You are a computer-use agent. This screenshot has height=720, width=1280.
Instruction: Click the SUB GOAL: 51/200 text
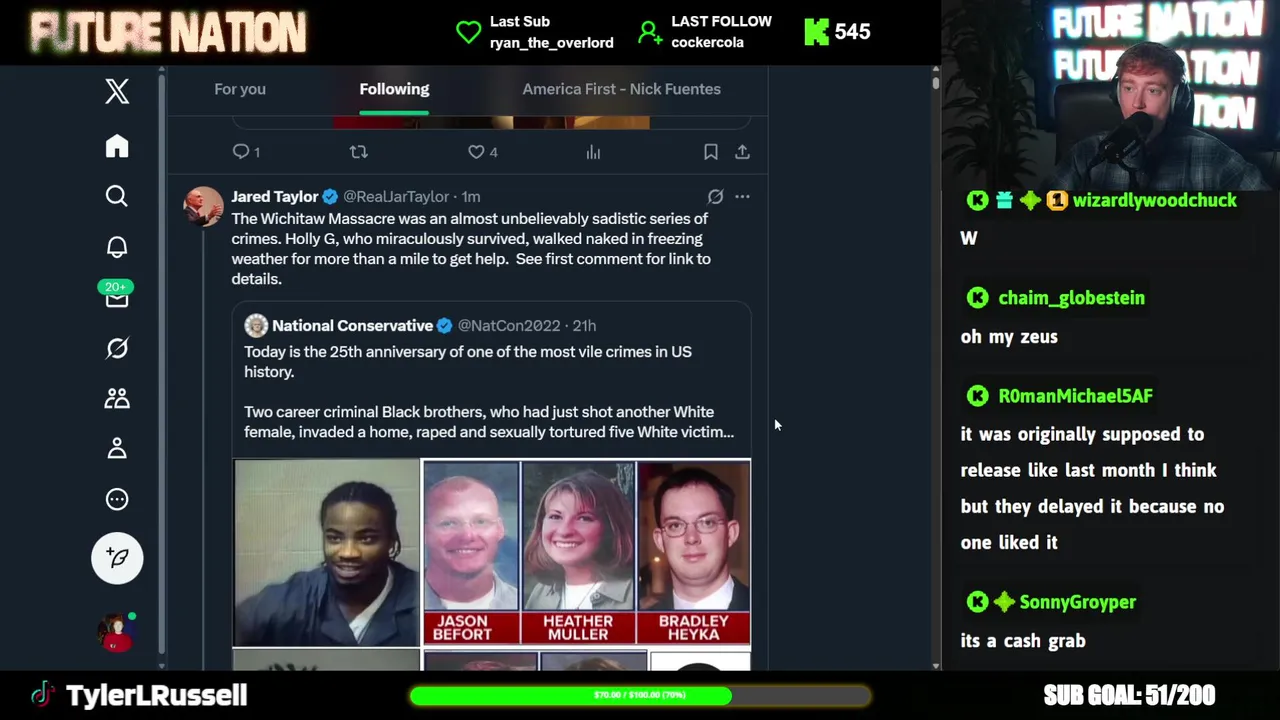tap(1129, 695)
